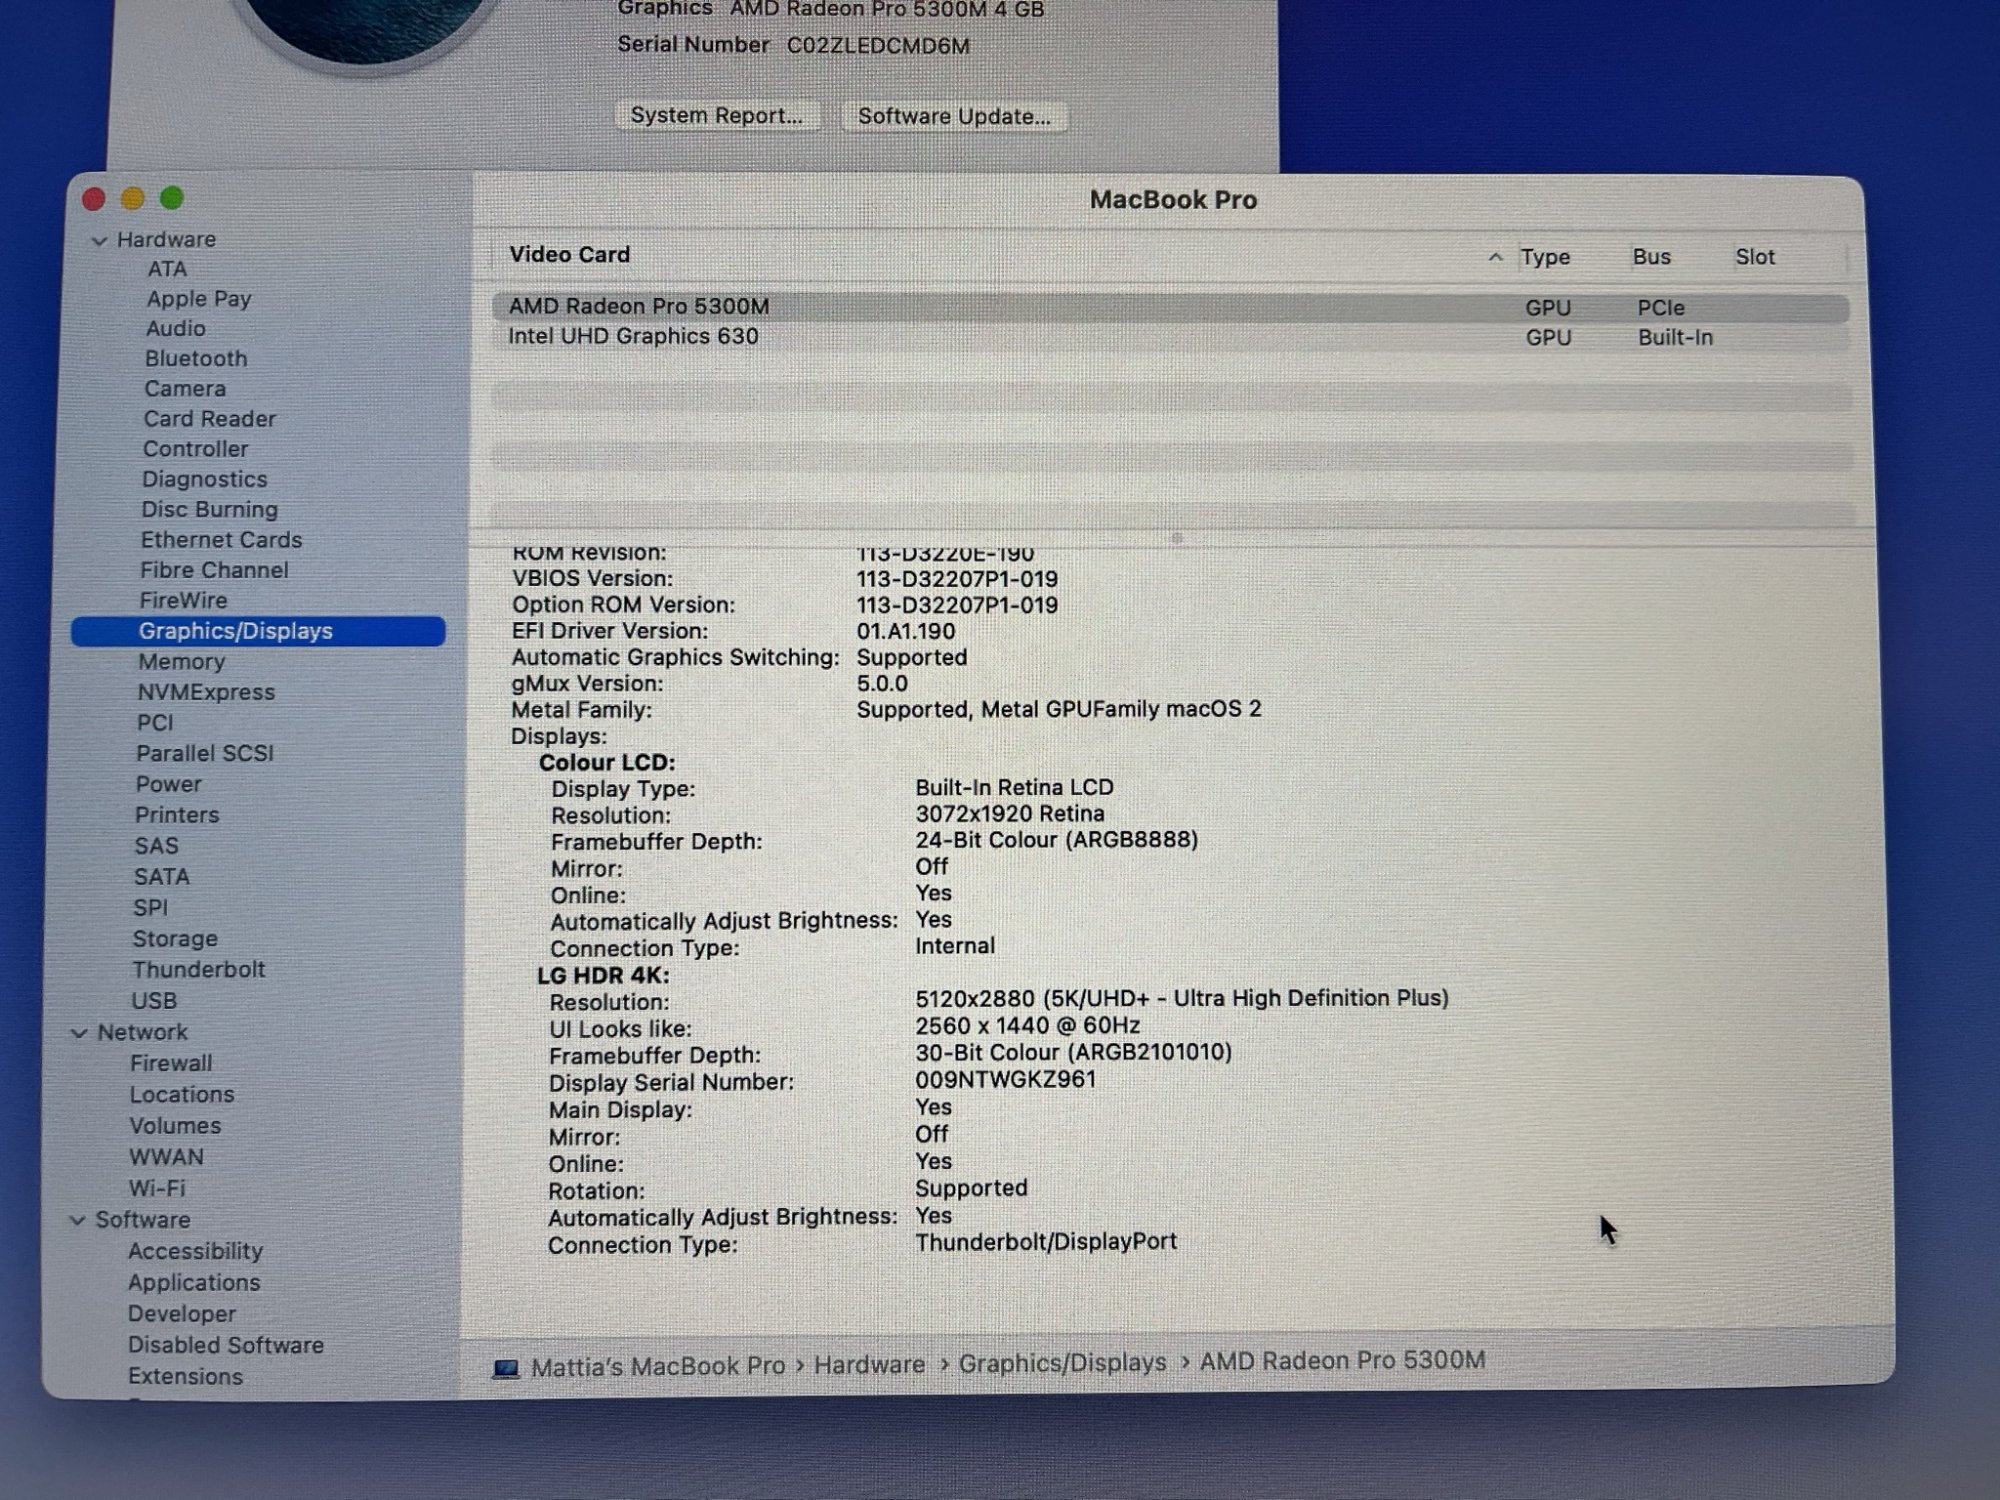Viewport: 2000px width, 1500px height.
Task: Select Memory in the sidebar
Action: [x=181, y=662]
